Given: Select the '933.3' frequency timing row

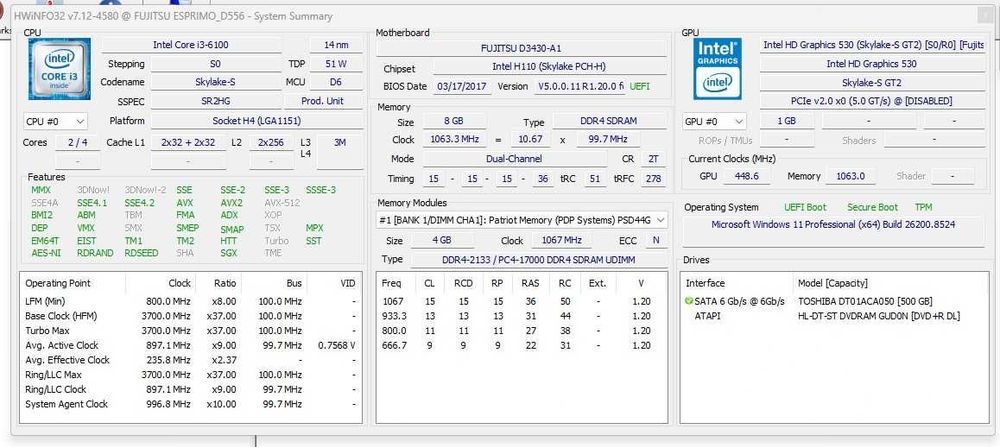Looking at the screenshot, I should [521, 316].
